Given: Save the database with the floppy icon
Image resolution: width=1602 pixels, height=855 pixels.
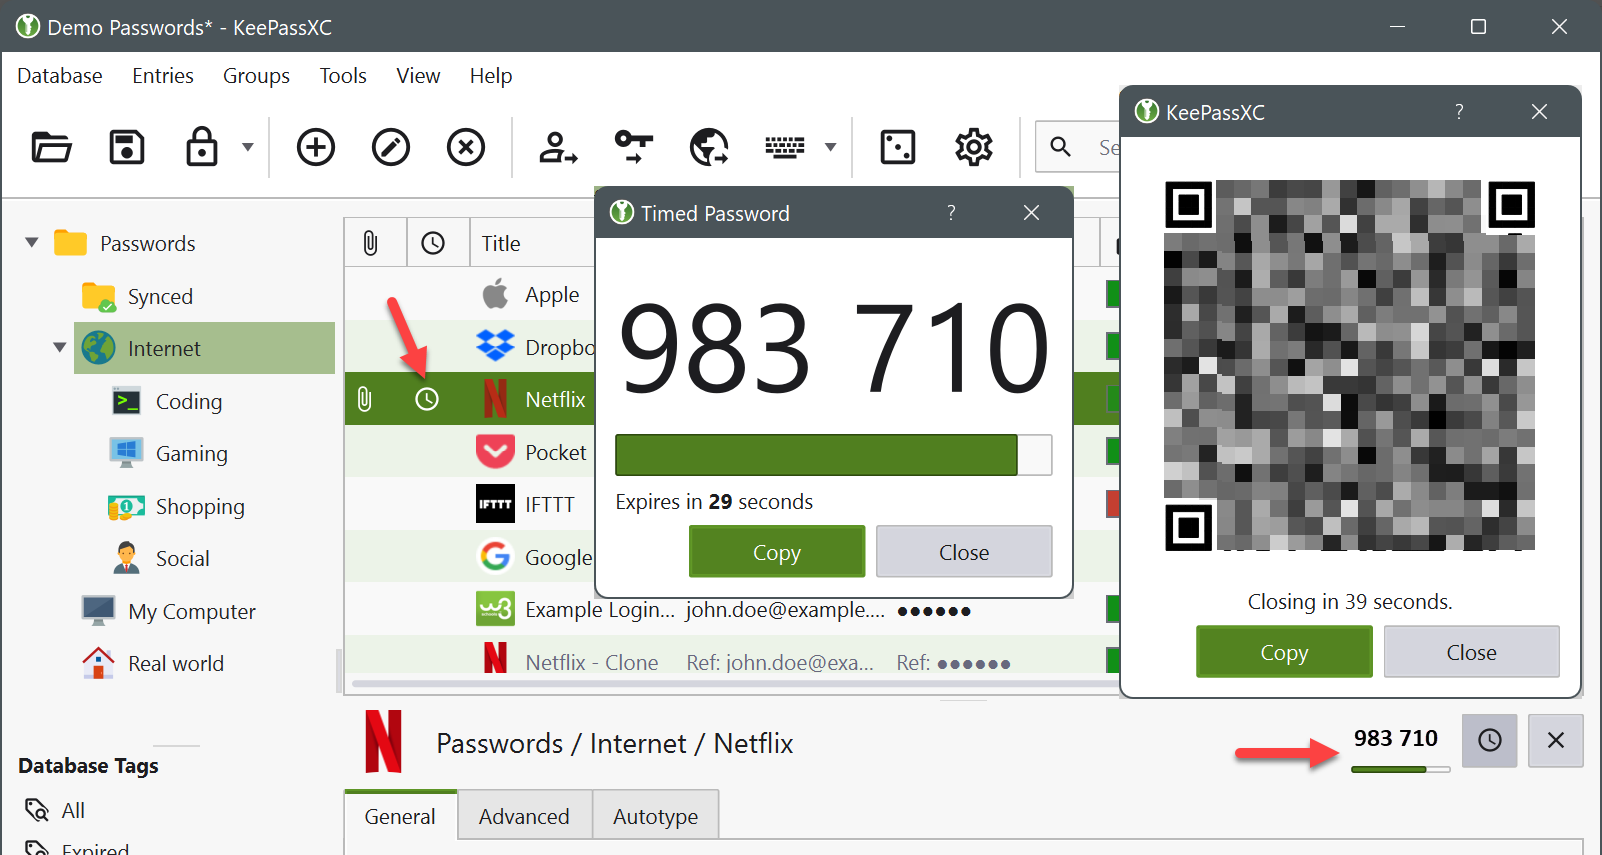Looking at the screenshot, I should (x=127, y=148).
